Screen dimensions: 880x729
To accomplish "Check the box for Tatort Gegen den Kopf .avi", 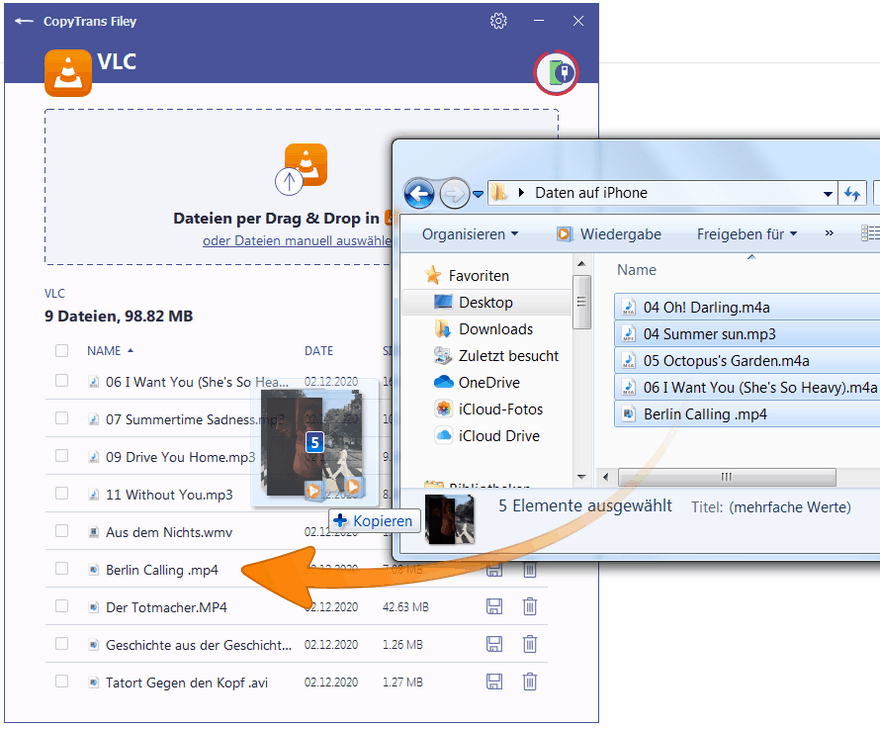I will click(62, 681).
